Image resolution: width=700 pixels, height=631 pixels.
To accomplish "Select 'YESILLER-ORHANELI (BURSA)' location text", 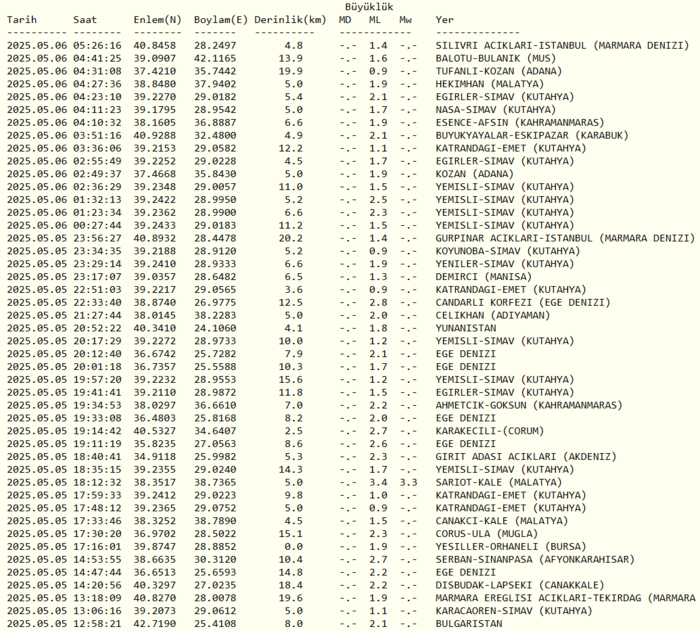I will [x=511, y=547].
